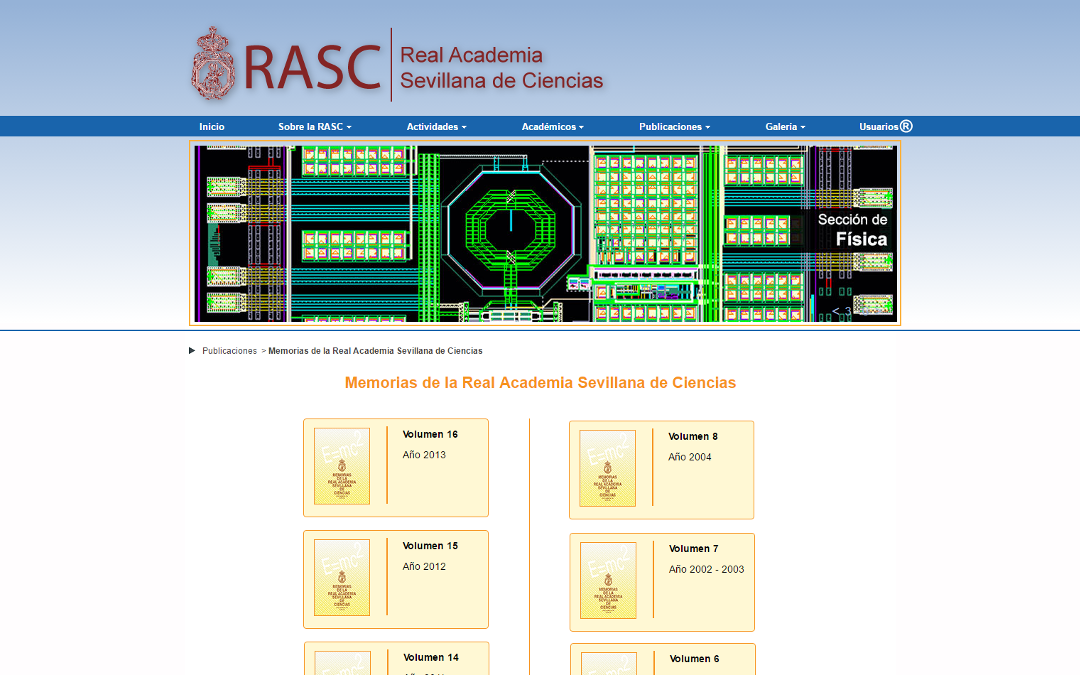1080x675 pixels.
Task: Click the breadcrumb arrow before Publicaciones
Action: pos(192,351)
